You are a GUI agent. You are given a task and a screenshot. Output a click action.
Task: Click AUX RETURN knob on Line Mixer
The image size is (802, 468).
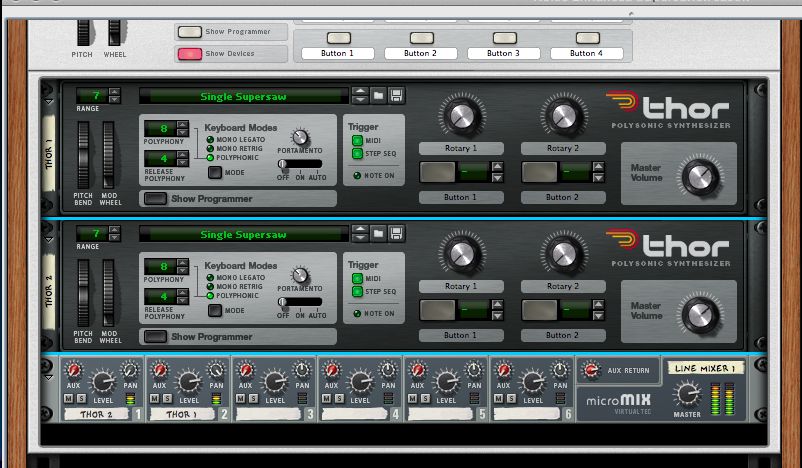point(591,370)
